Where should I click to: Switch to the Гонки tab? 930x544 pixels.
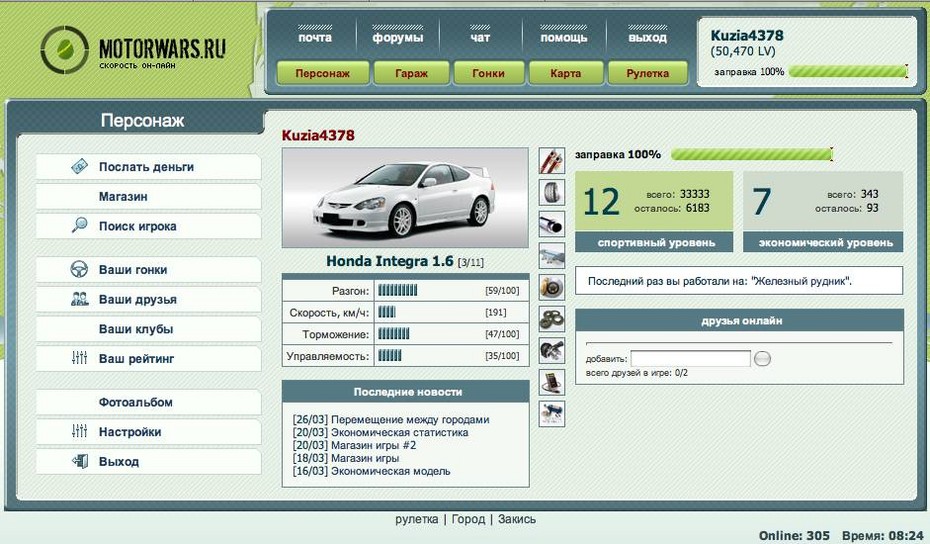pos(488,74)
